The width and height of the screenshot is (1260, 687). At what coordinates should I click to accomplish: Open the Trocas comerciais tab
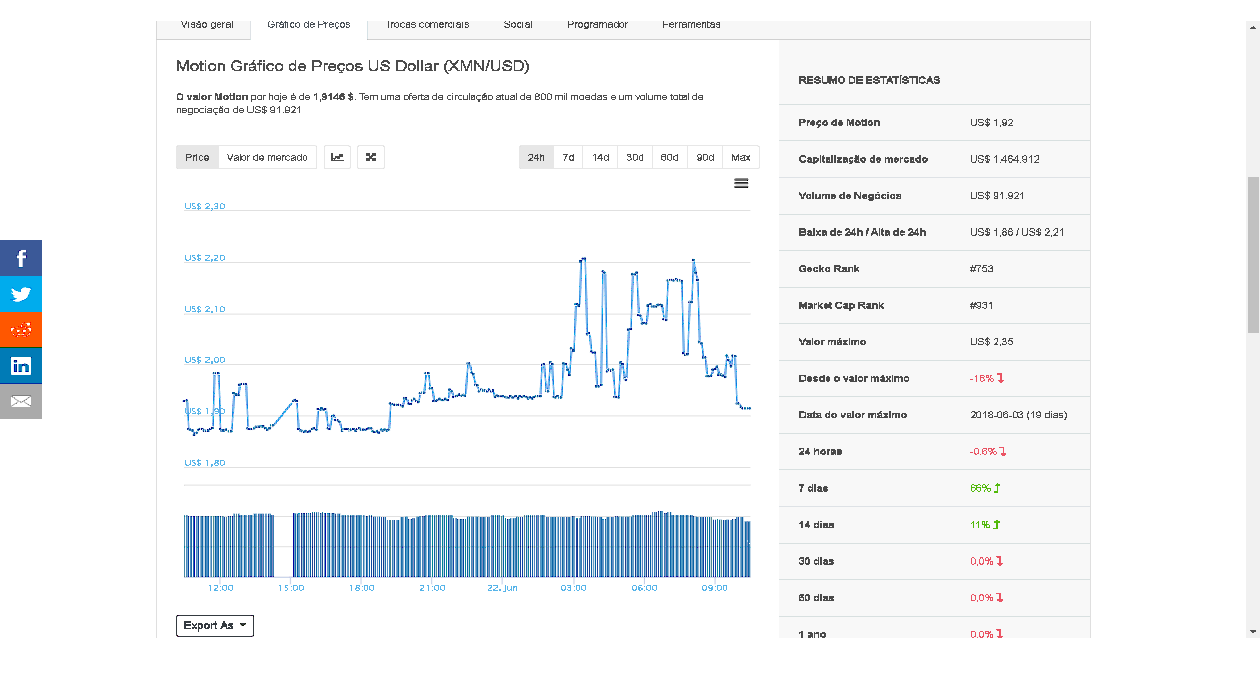tap(427, 25)
